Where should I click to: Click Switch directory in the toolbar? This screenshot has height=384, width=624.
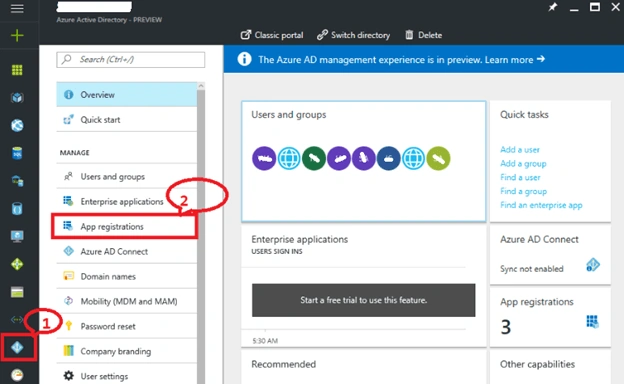pos(353,35)
